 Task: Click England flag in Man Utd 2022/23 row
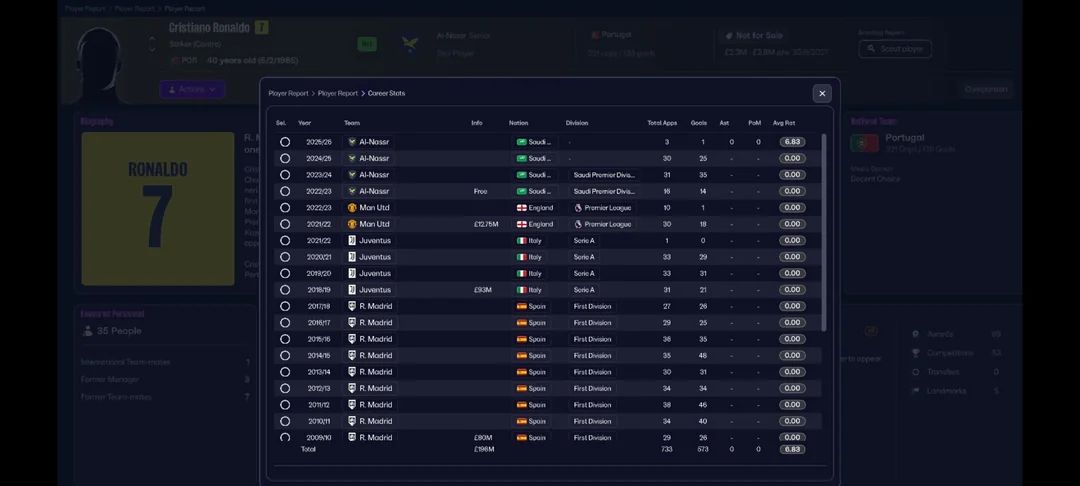(x=521, y=207)
